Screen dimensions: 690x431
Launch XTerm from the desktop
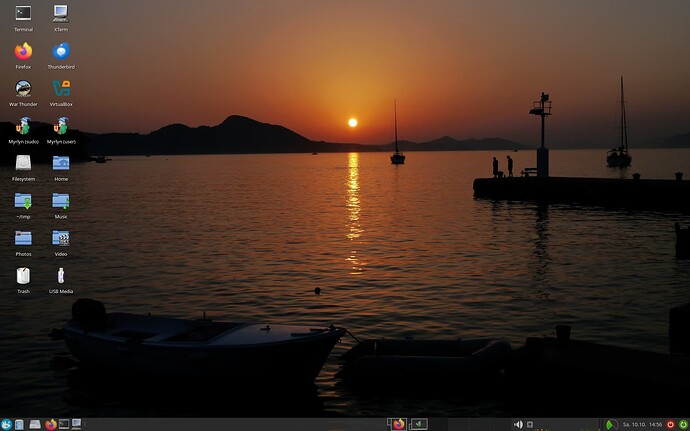61,18
